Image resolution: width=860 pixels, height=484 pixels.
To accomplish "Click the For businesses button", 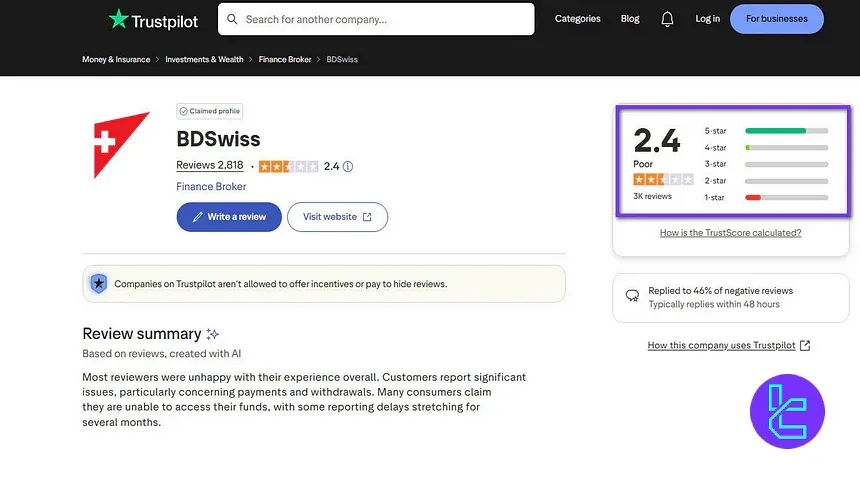I will 777,19.
